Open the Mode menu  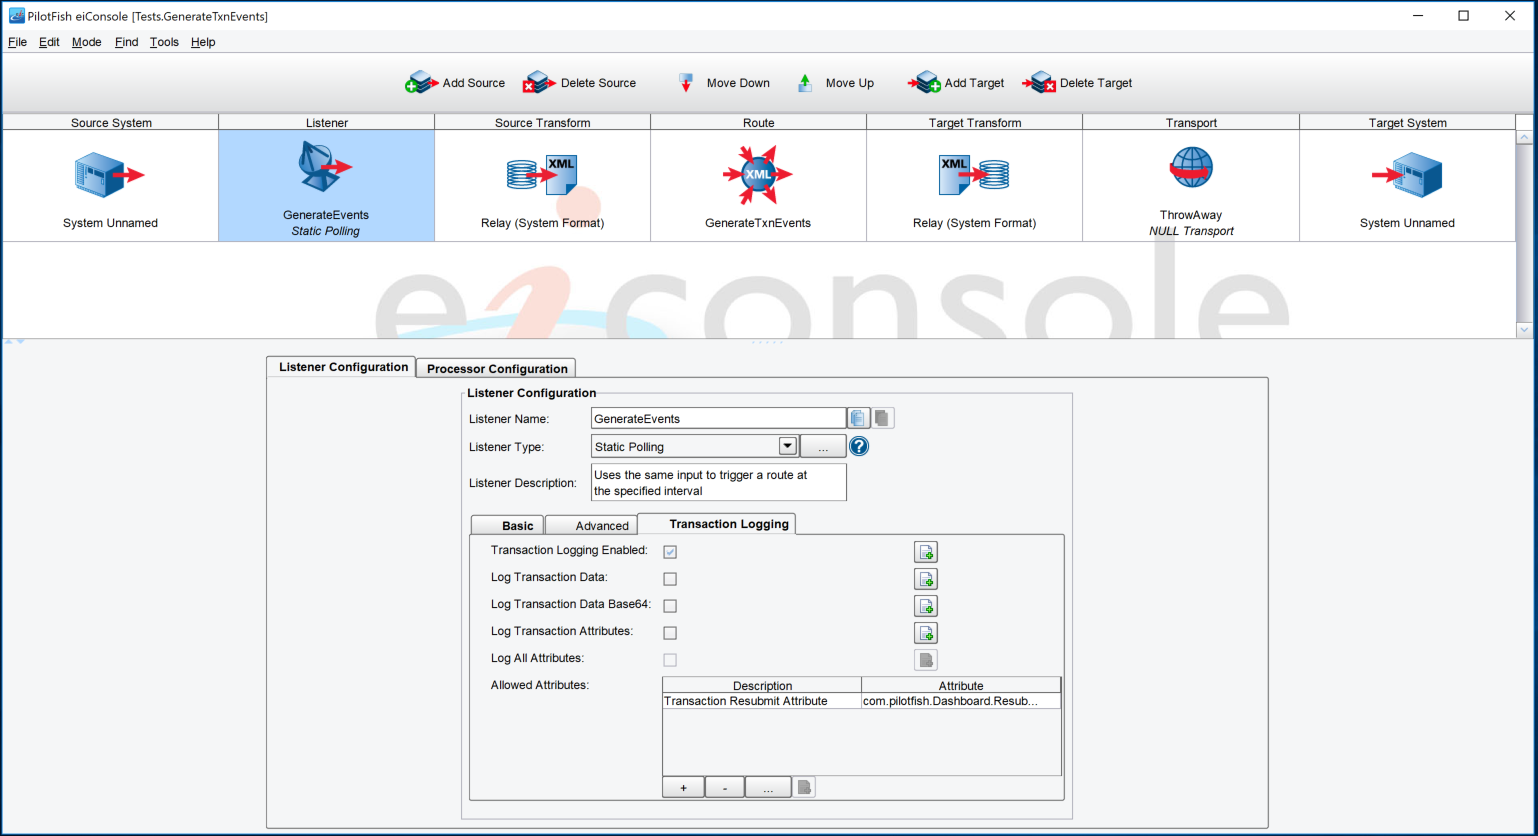pyautogui.click(x=87, y=42)
